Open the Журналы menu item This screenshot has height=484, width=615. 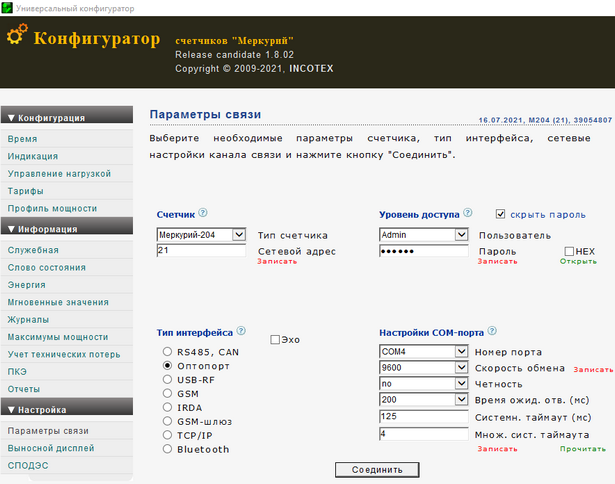(67, 320)
